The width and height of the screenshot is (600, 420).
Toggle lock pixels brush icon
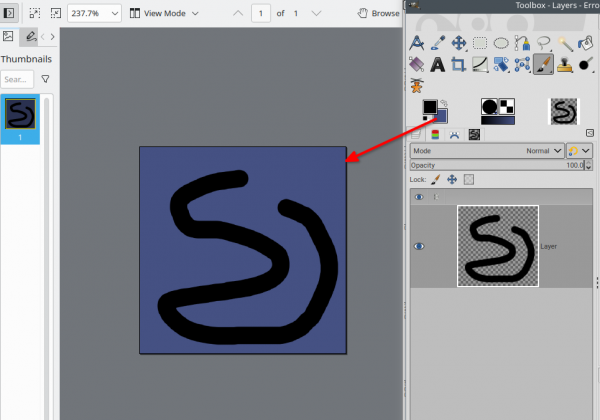436,179
